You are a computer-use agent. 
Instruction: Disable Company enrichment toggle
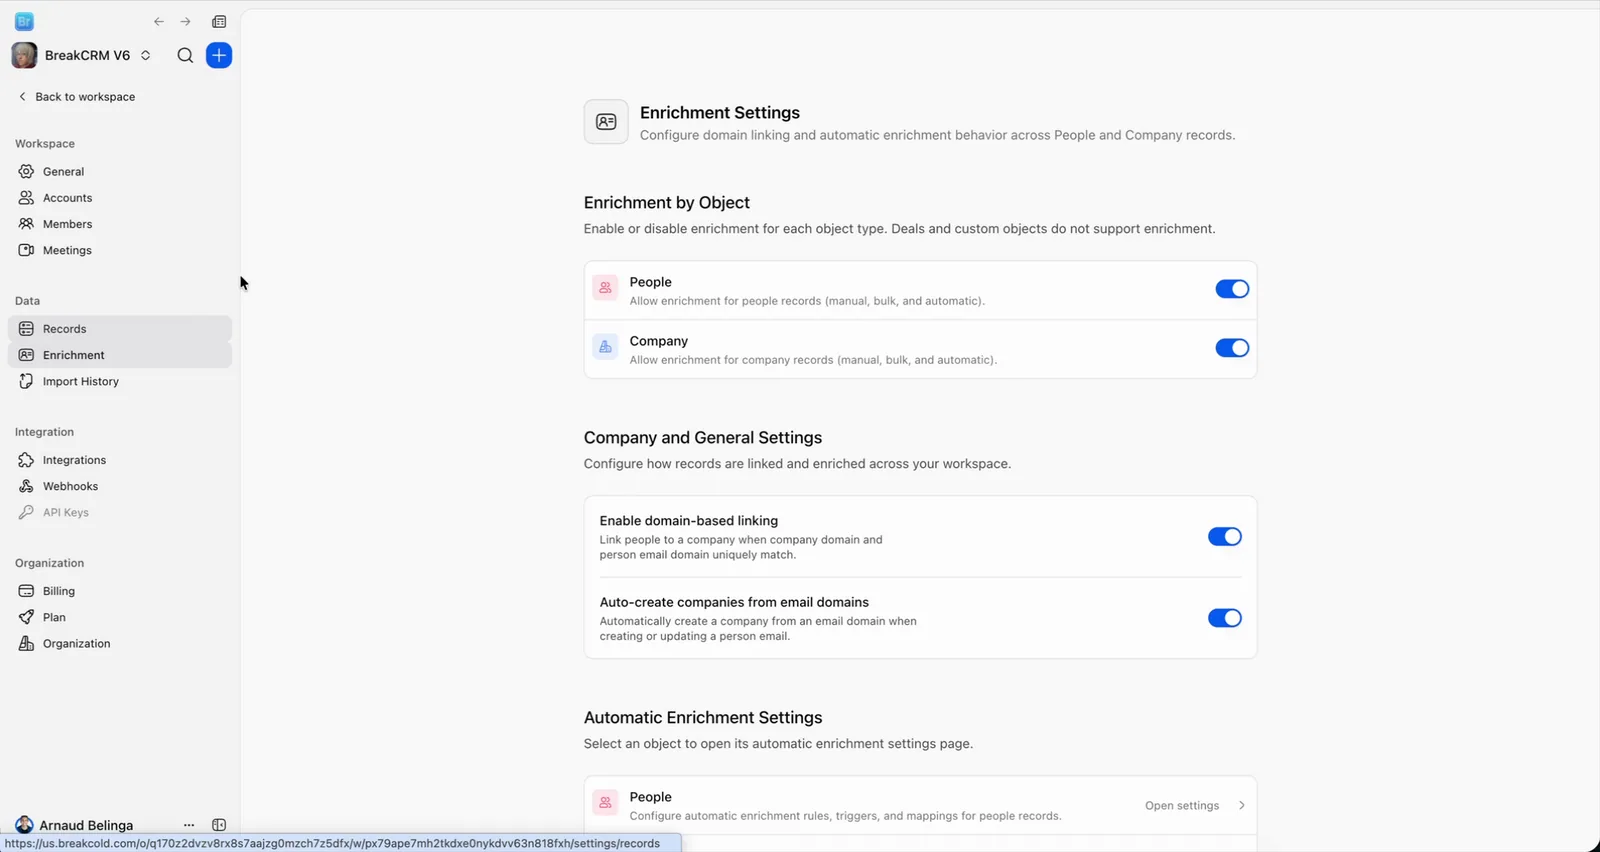pos(1232,348)
